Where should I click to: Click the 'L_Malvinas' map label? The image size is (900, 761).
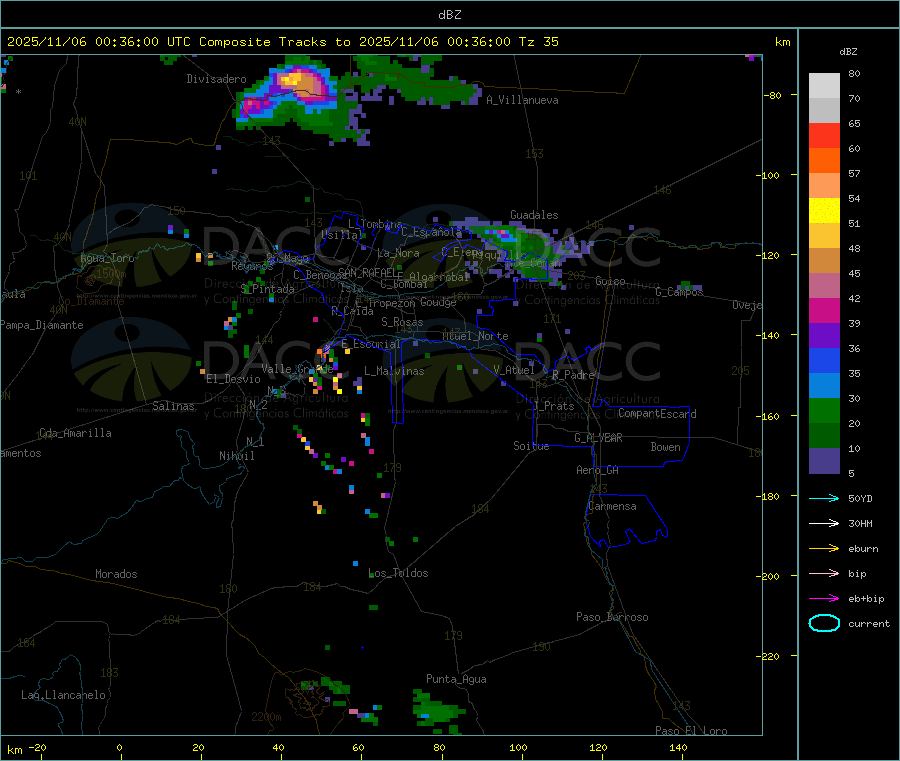point(394,371)
